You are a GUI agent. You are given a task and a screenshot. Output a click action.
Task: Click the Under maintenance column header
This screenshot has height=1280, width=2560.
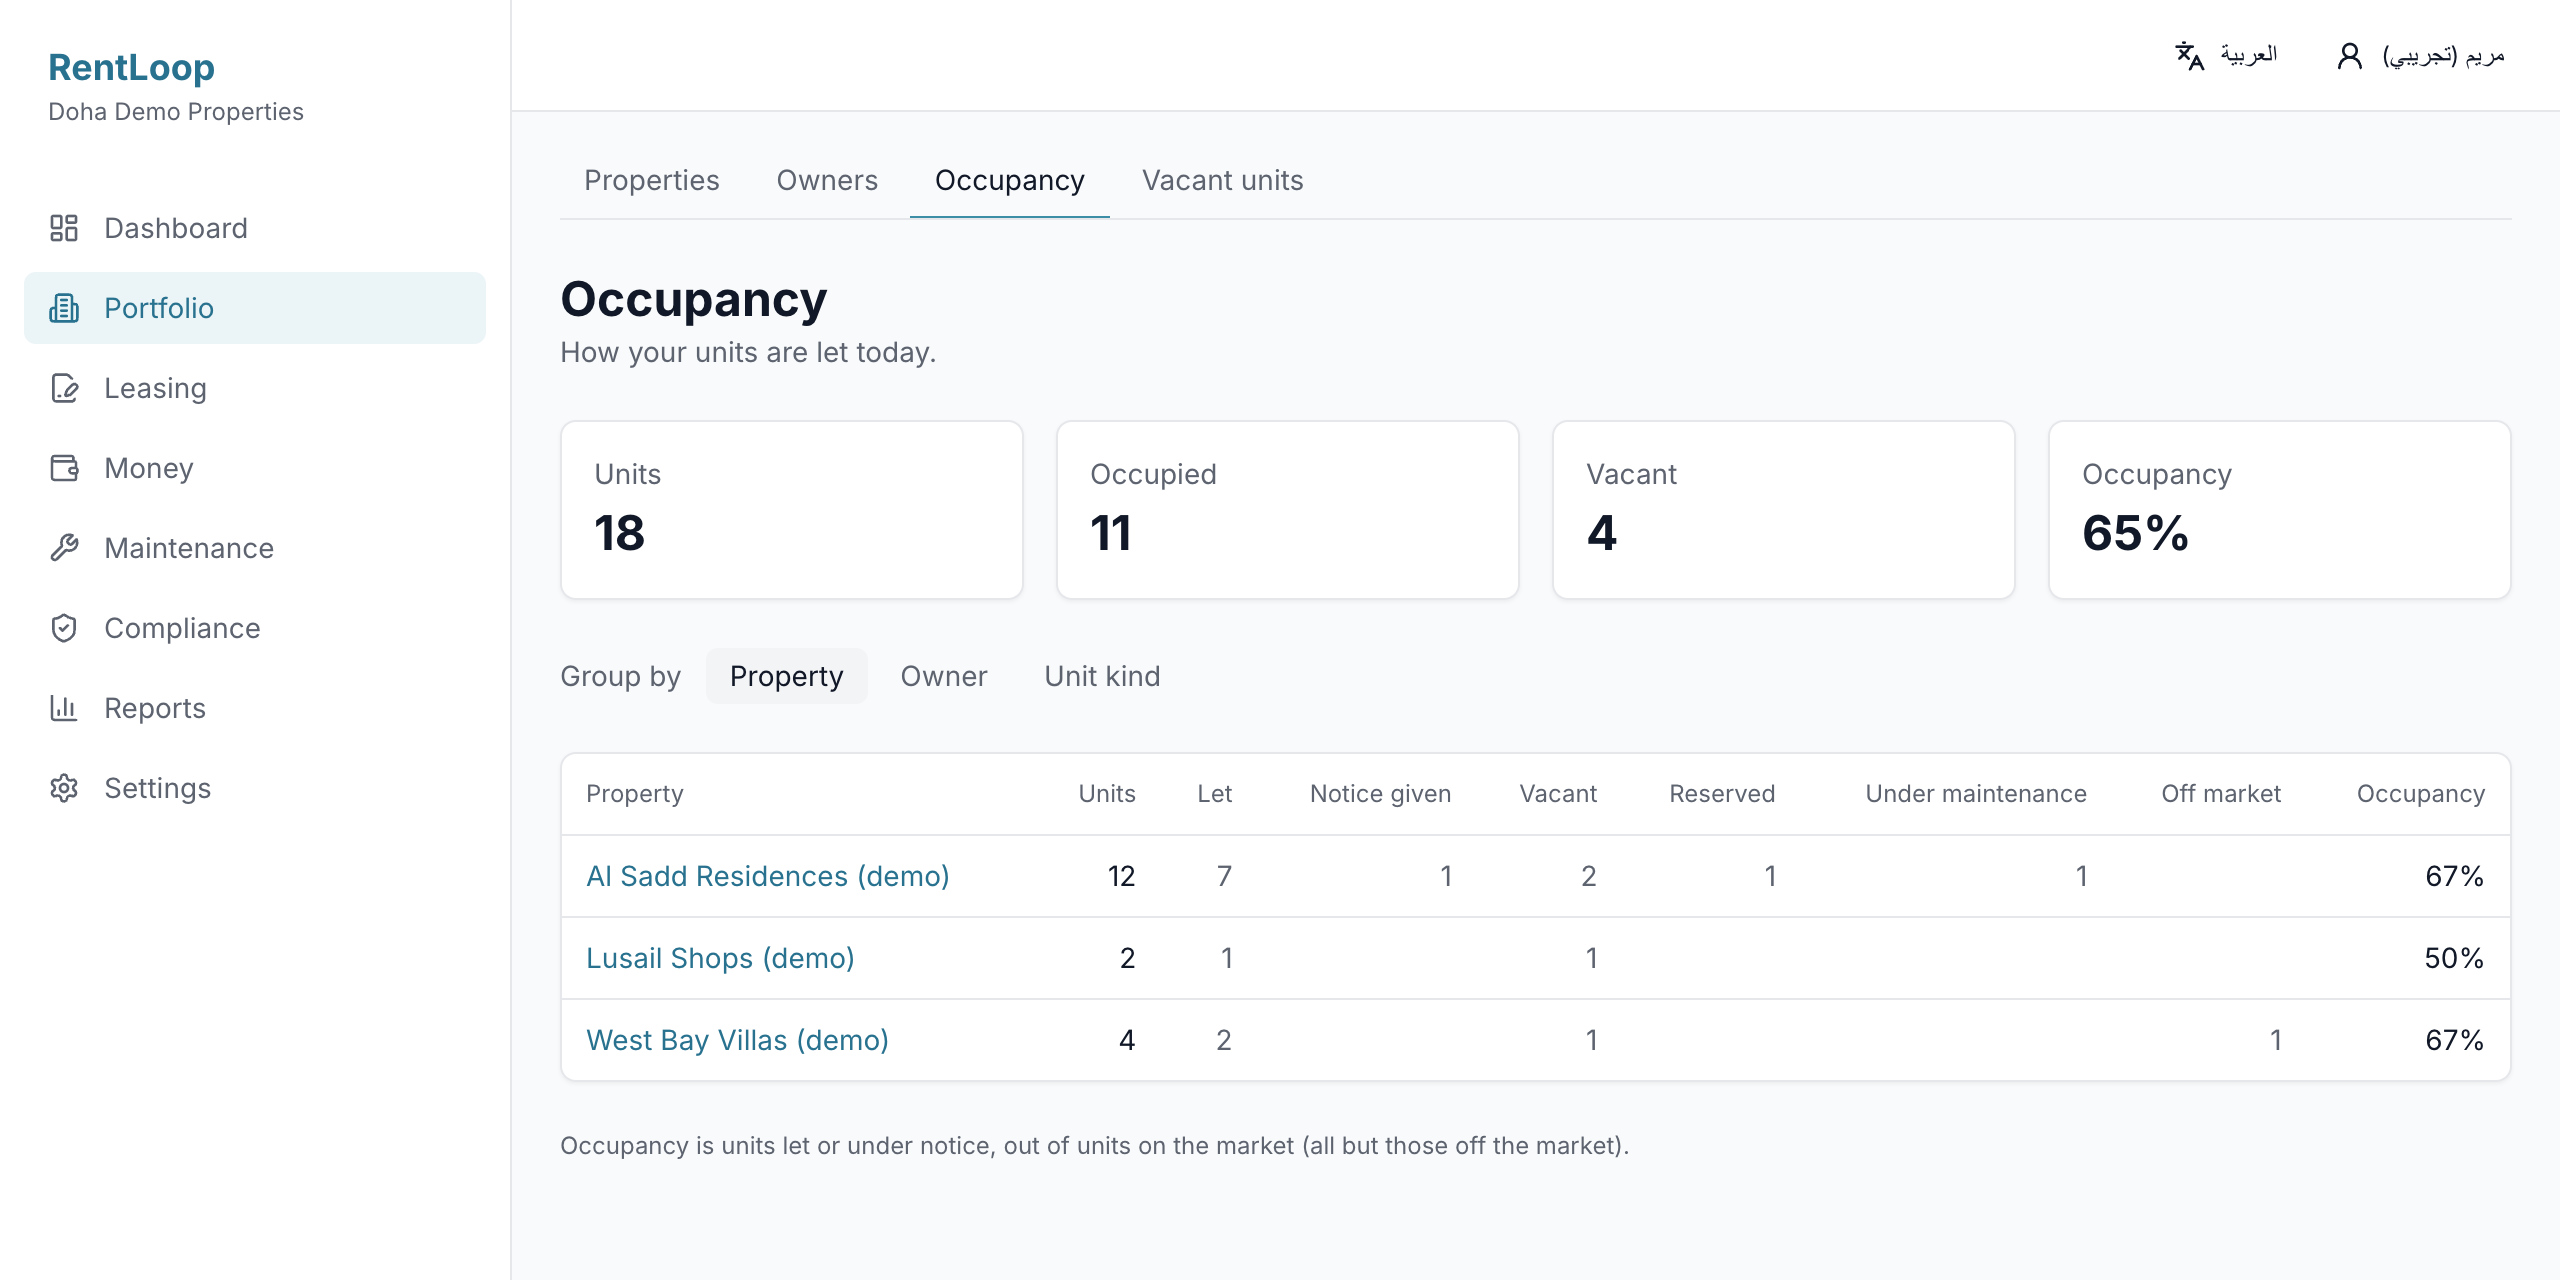pyautogui.click(x=1975, y=794)
